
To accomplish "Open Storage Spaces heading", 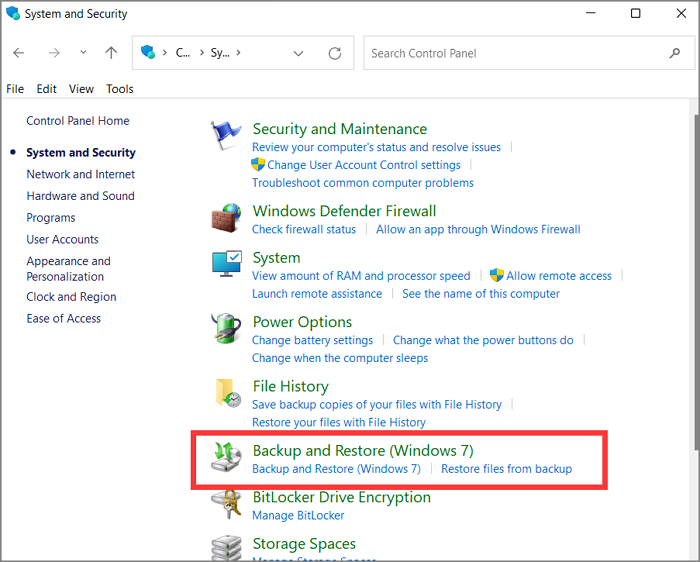I will 304,544.
